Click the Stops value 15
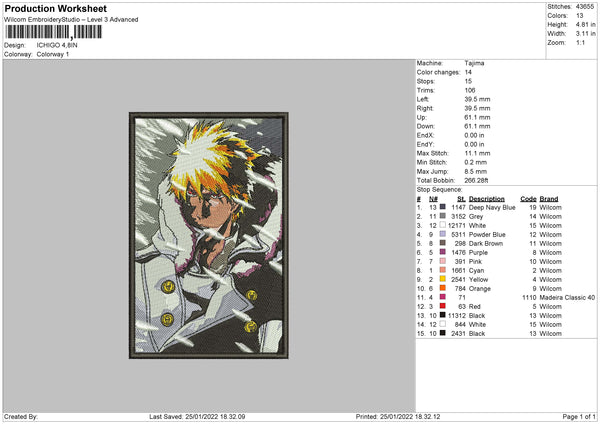Image resolution: width=600 pixels, height=424 pixels. (x=468, y=81)
